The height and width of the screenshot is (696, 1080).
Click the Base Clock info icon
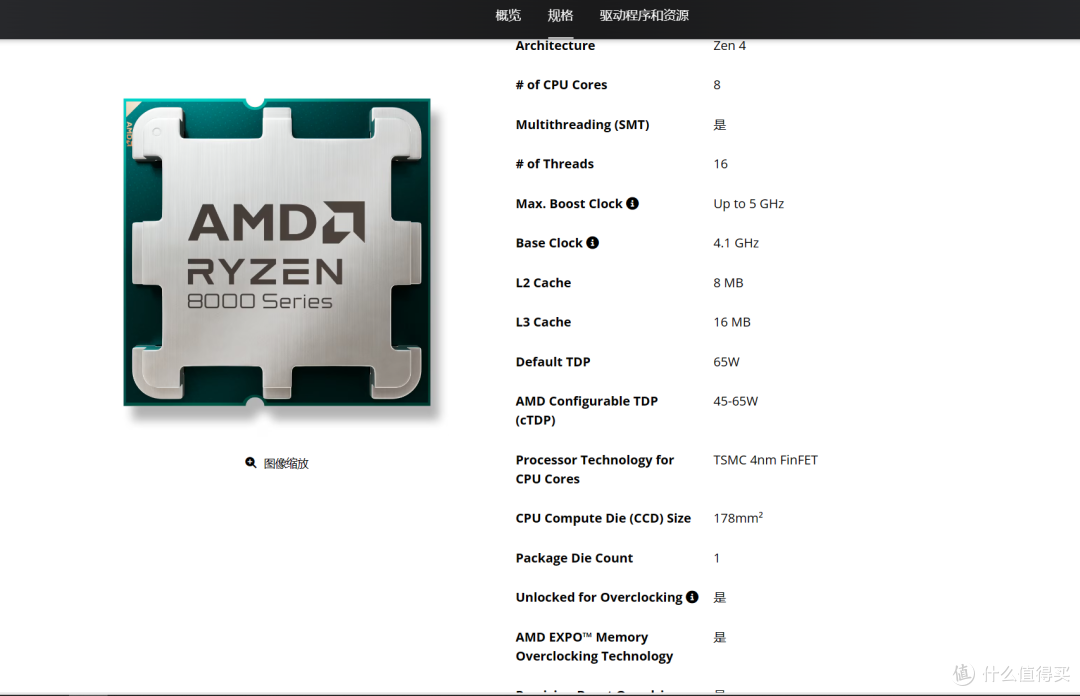click(592, 243)
